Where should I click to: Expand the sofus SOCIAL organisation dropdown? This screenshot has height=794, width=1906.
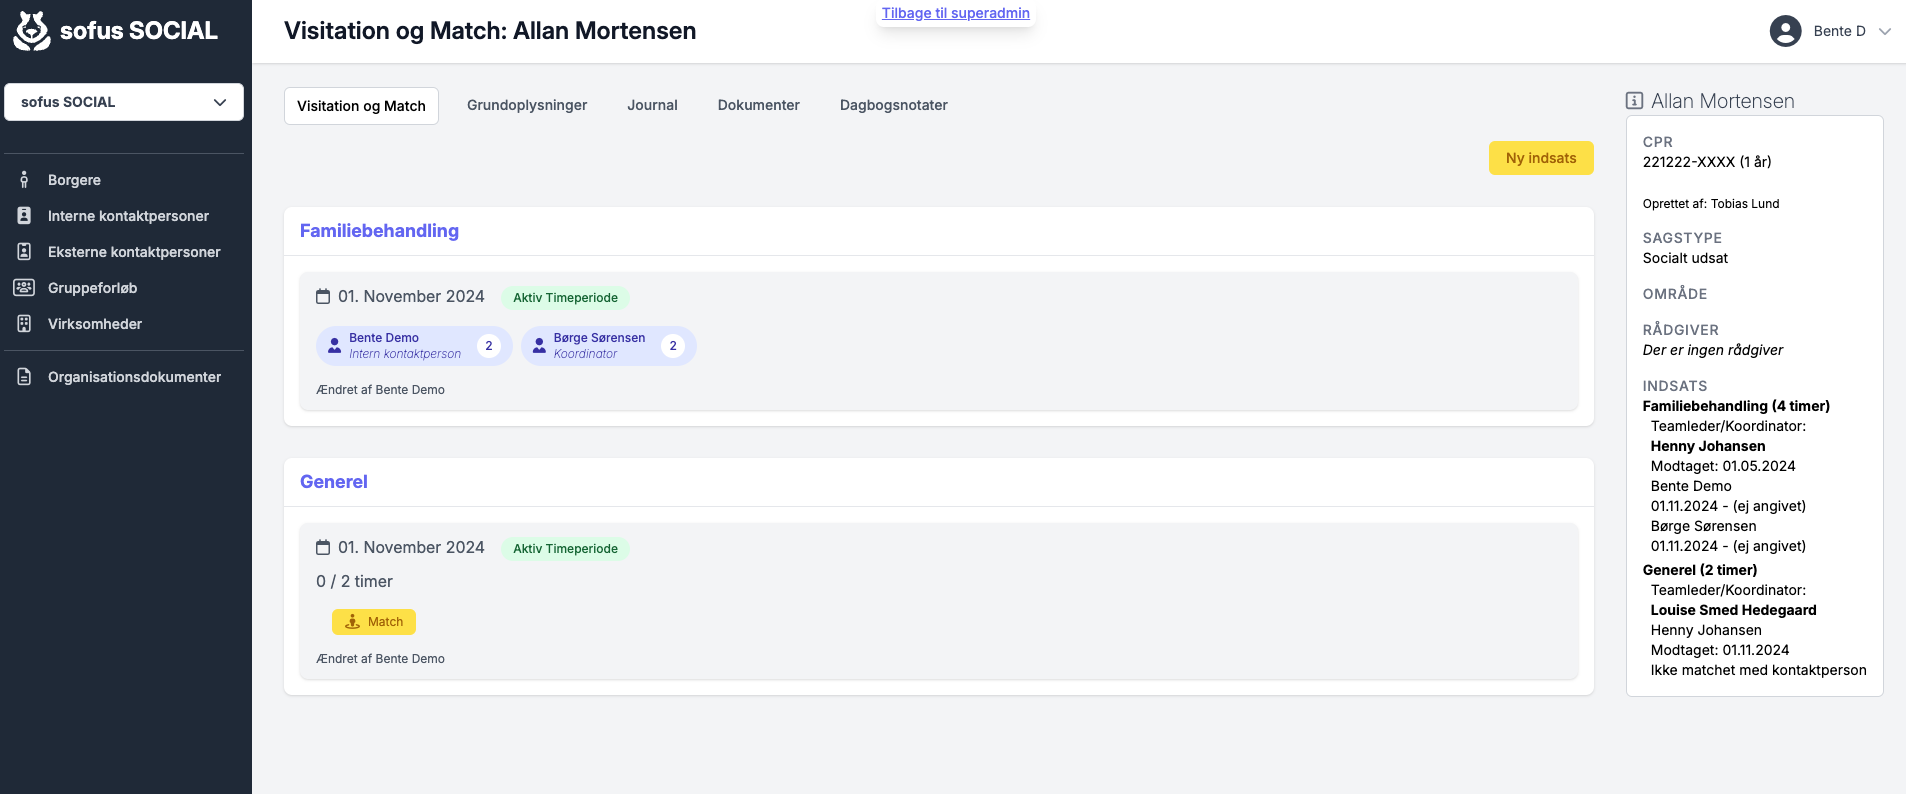point(124,102)
